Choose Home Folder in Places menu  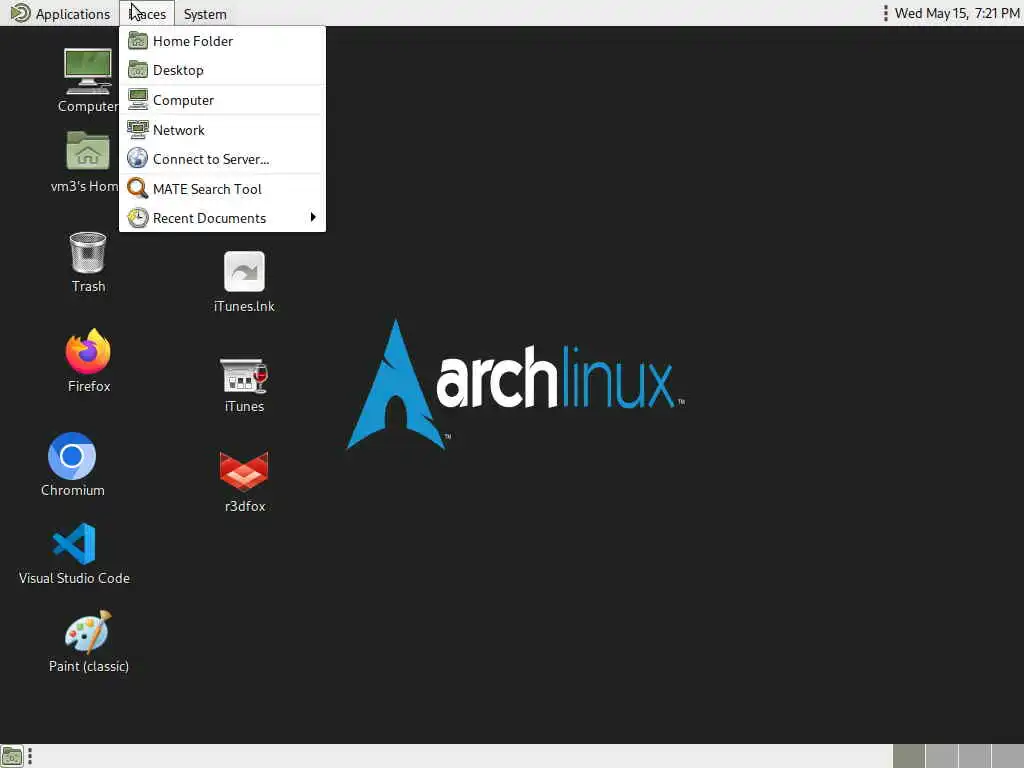tap(223, 41)
